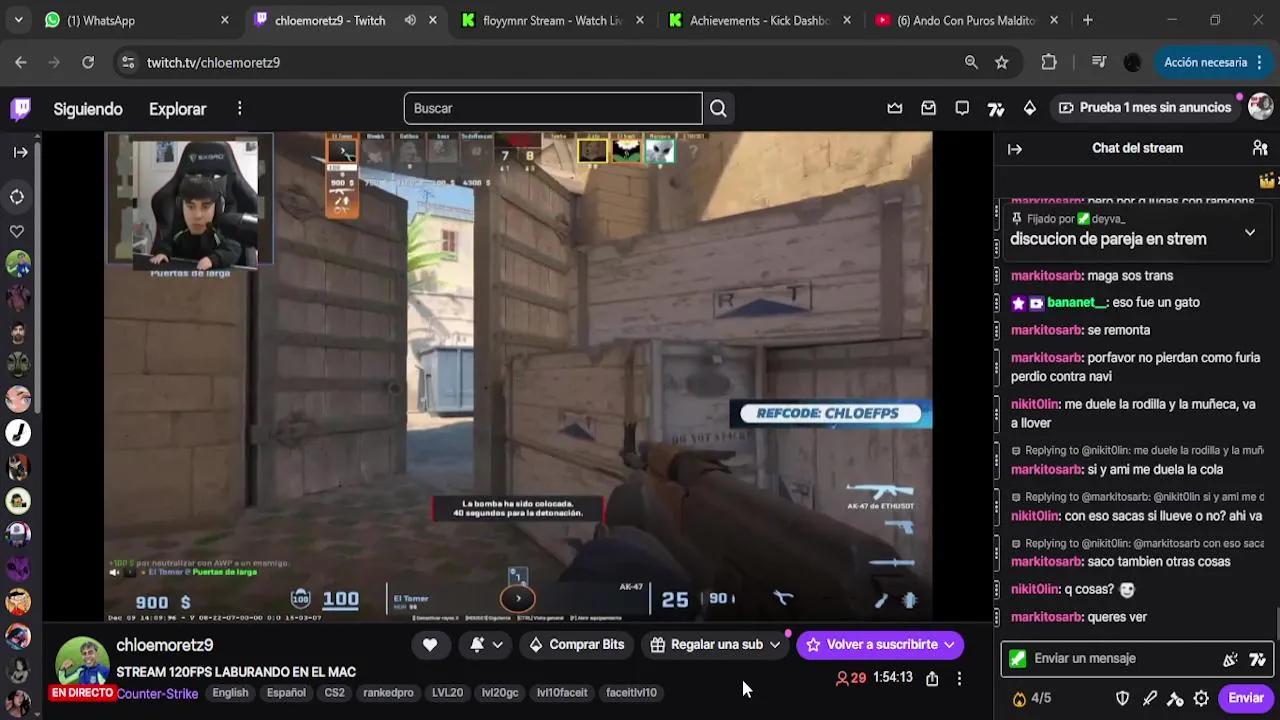The width and height of the screenshot is (1280, 720).
Task: Switch to floyymnr Stream Kick tab
Action: tap(553, 20)
